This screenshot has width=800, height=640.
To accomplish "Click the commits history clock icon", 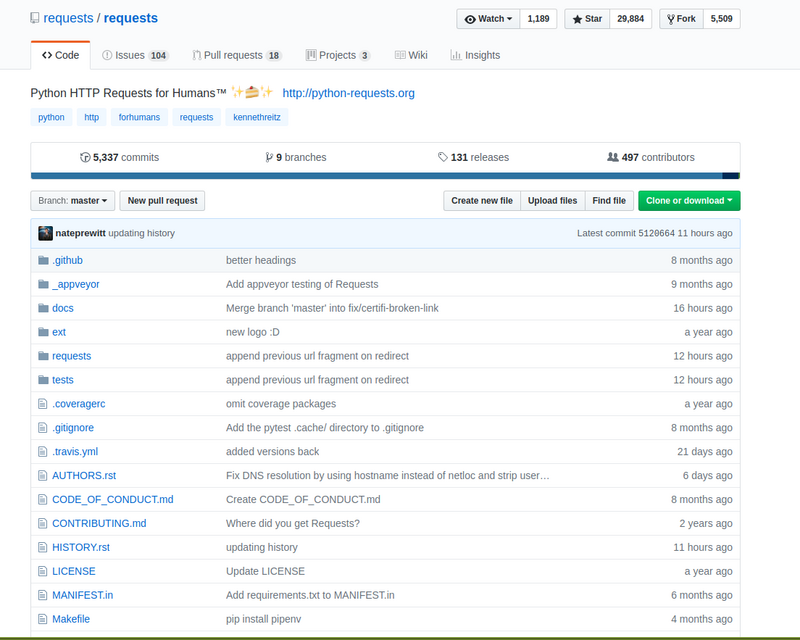I will pyautogui.click(x=85, y=157).
